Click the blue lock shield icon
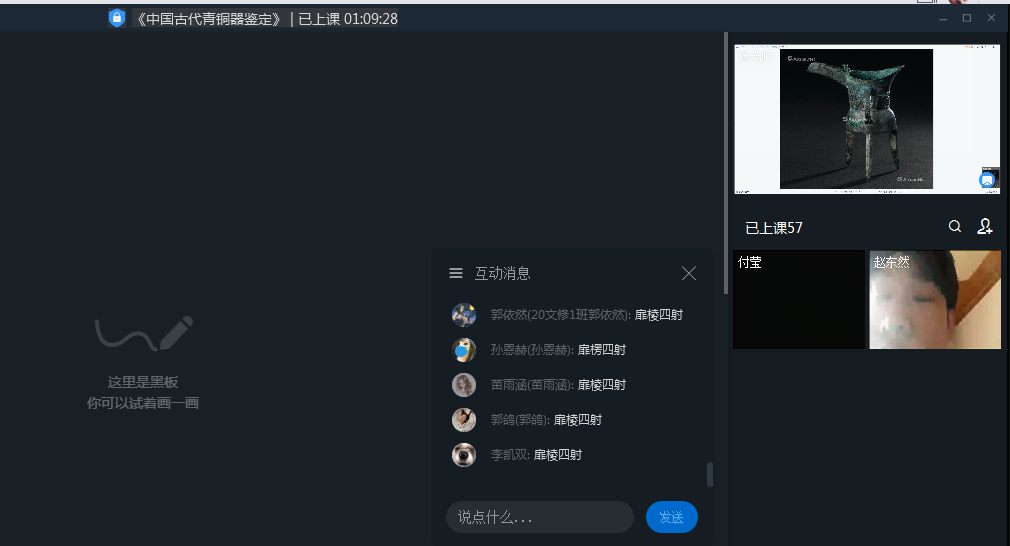Viewport: 1010px width, 546px height. click(x=117, y=18)
